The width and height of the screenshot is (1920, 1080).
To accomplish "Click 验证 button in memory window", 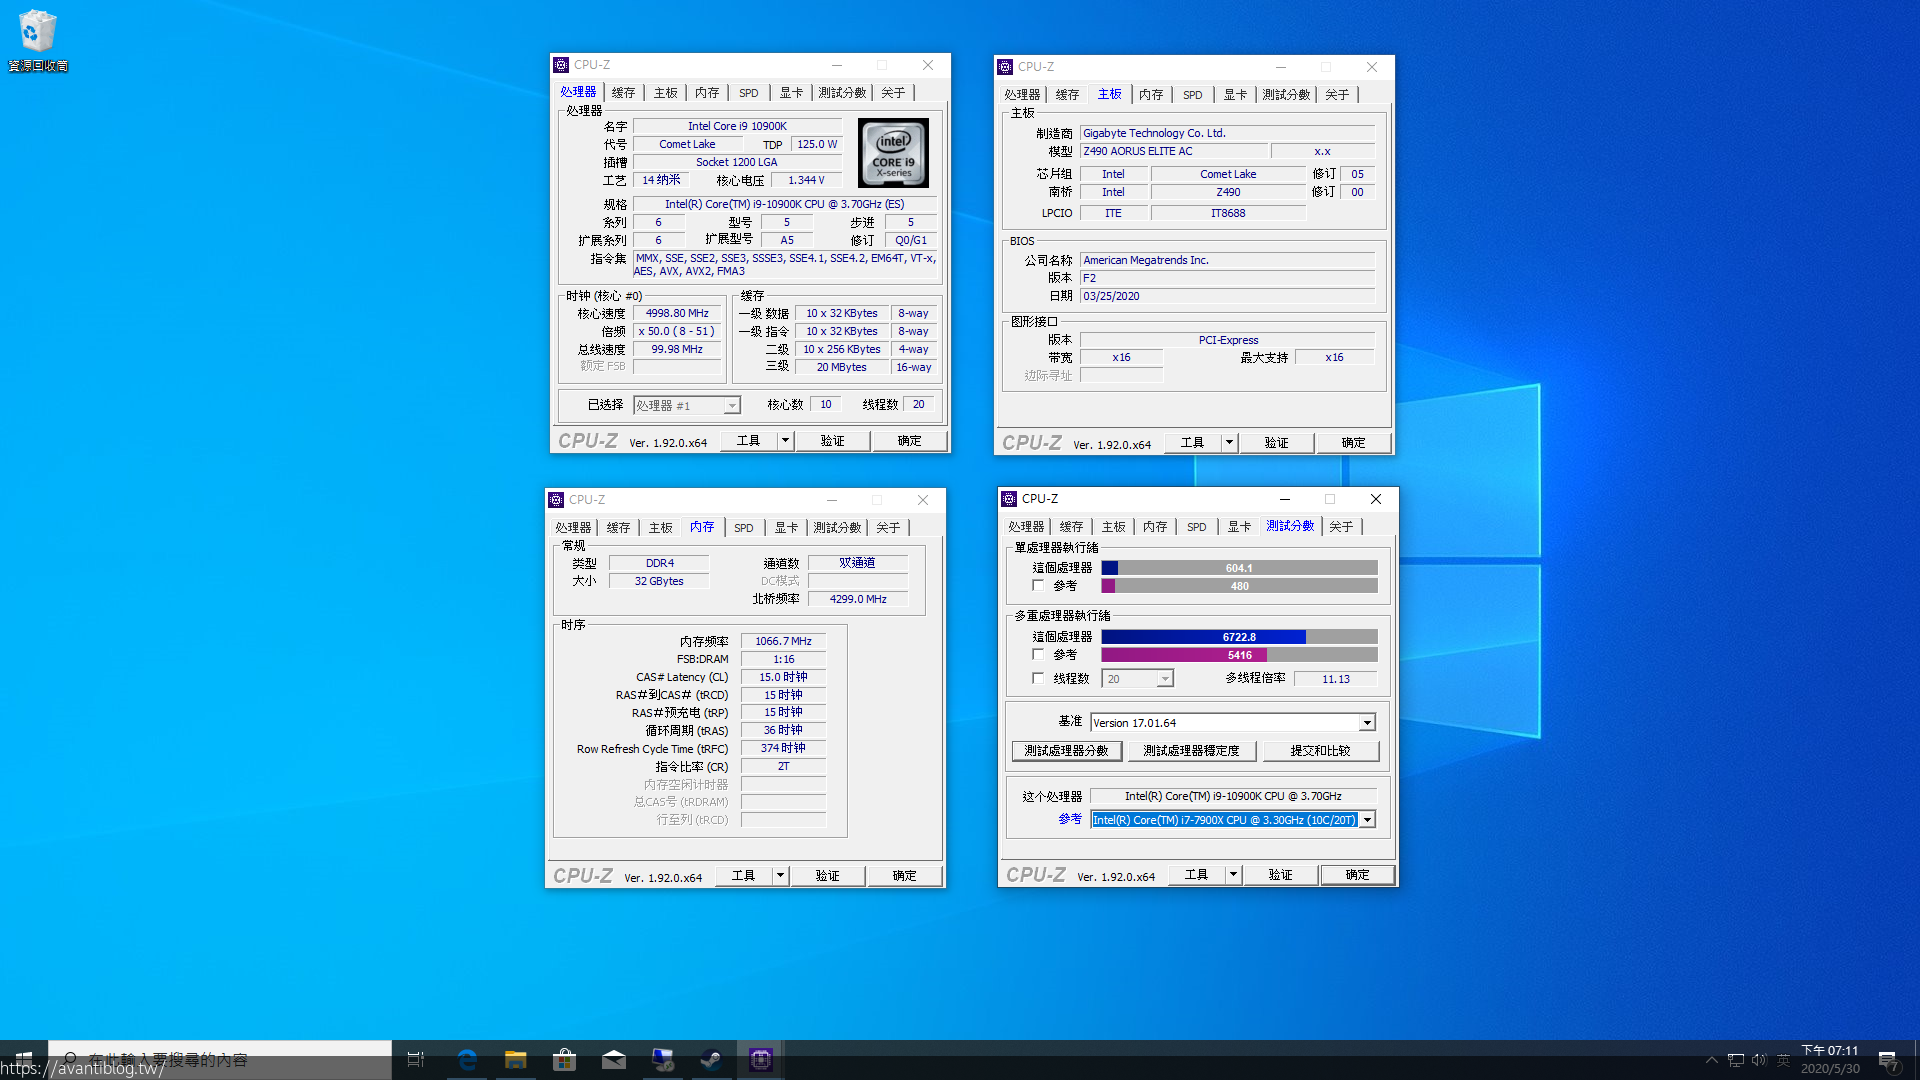I will tap(827, 876).
